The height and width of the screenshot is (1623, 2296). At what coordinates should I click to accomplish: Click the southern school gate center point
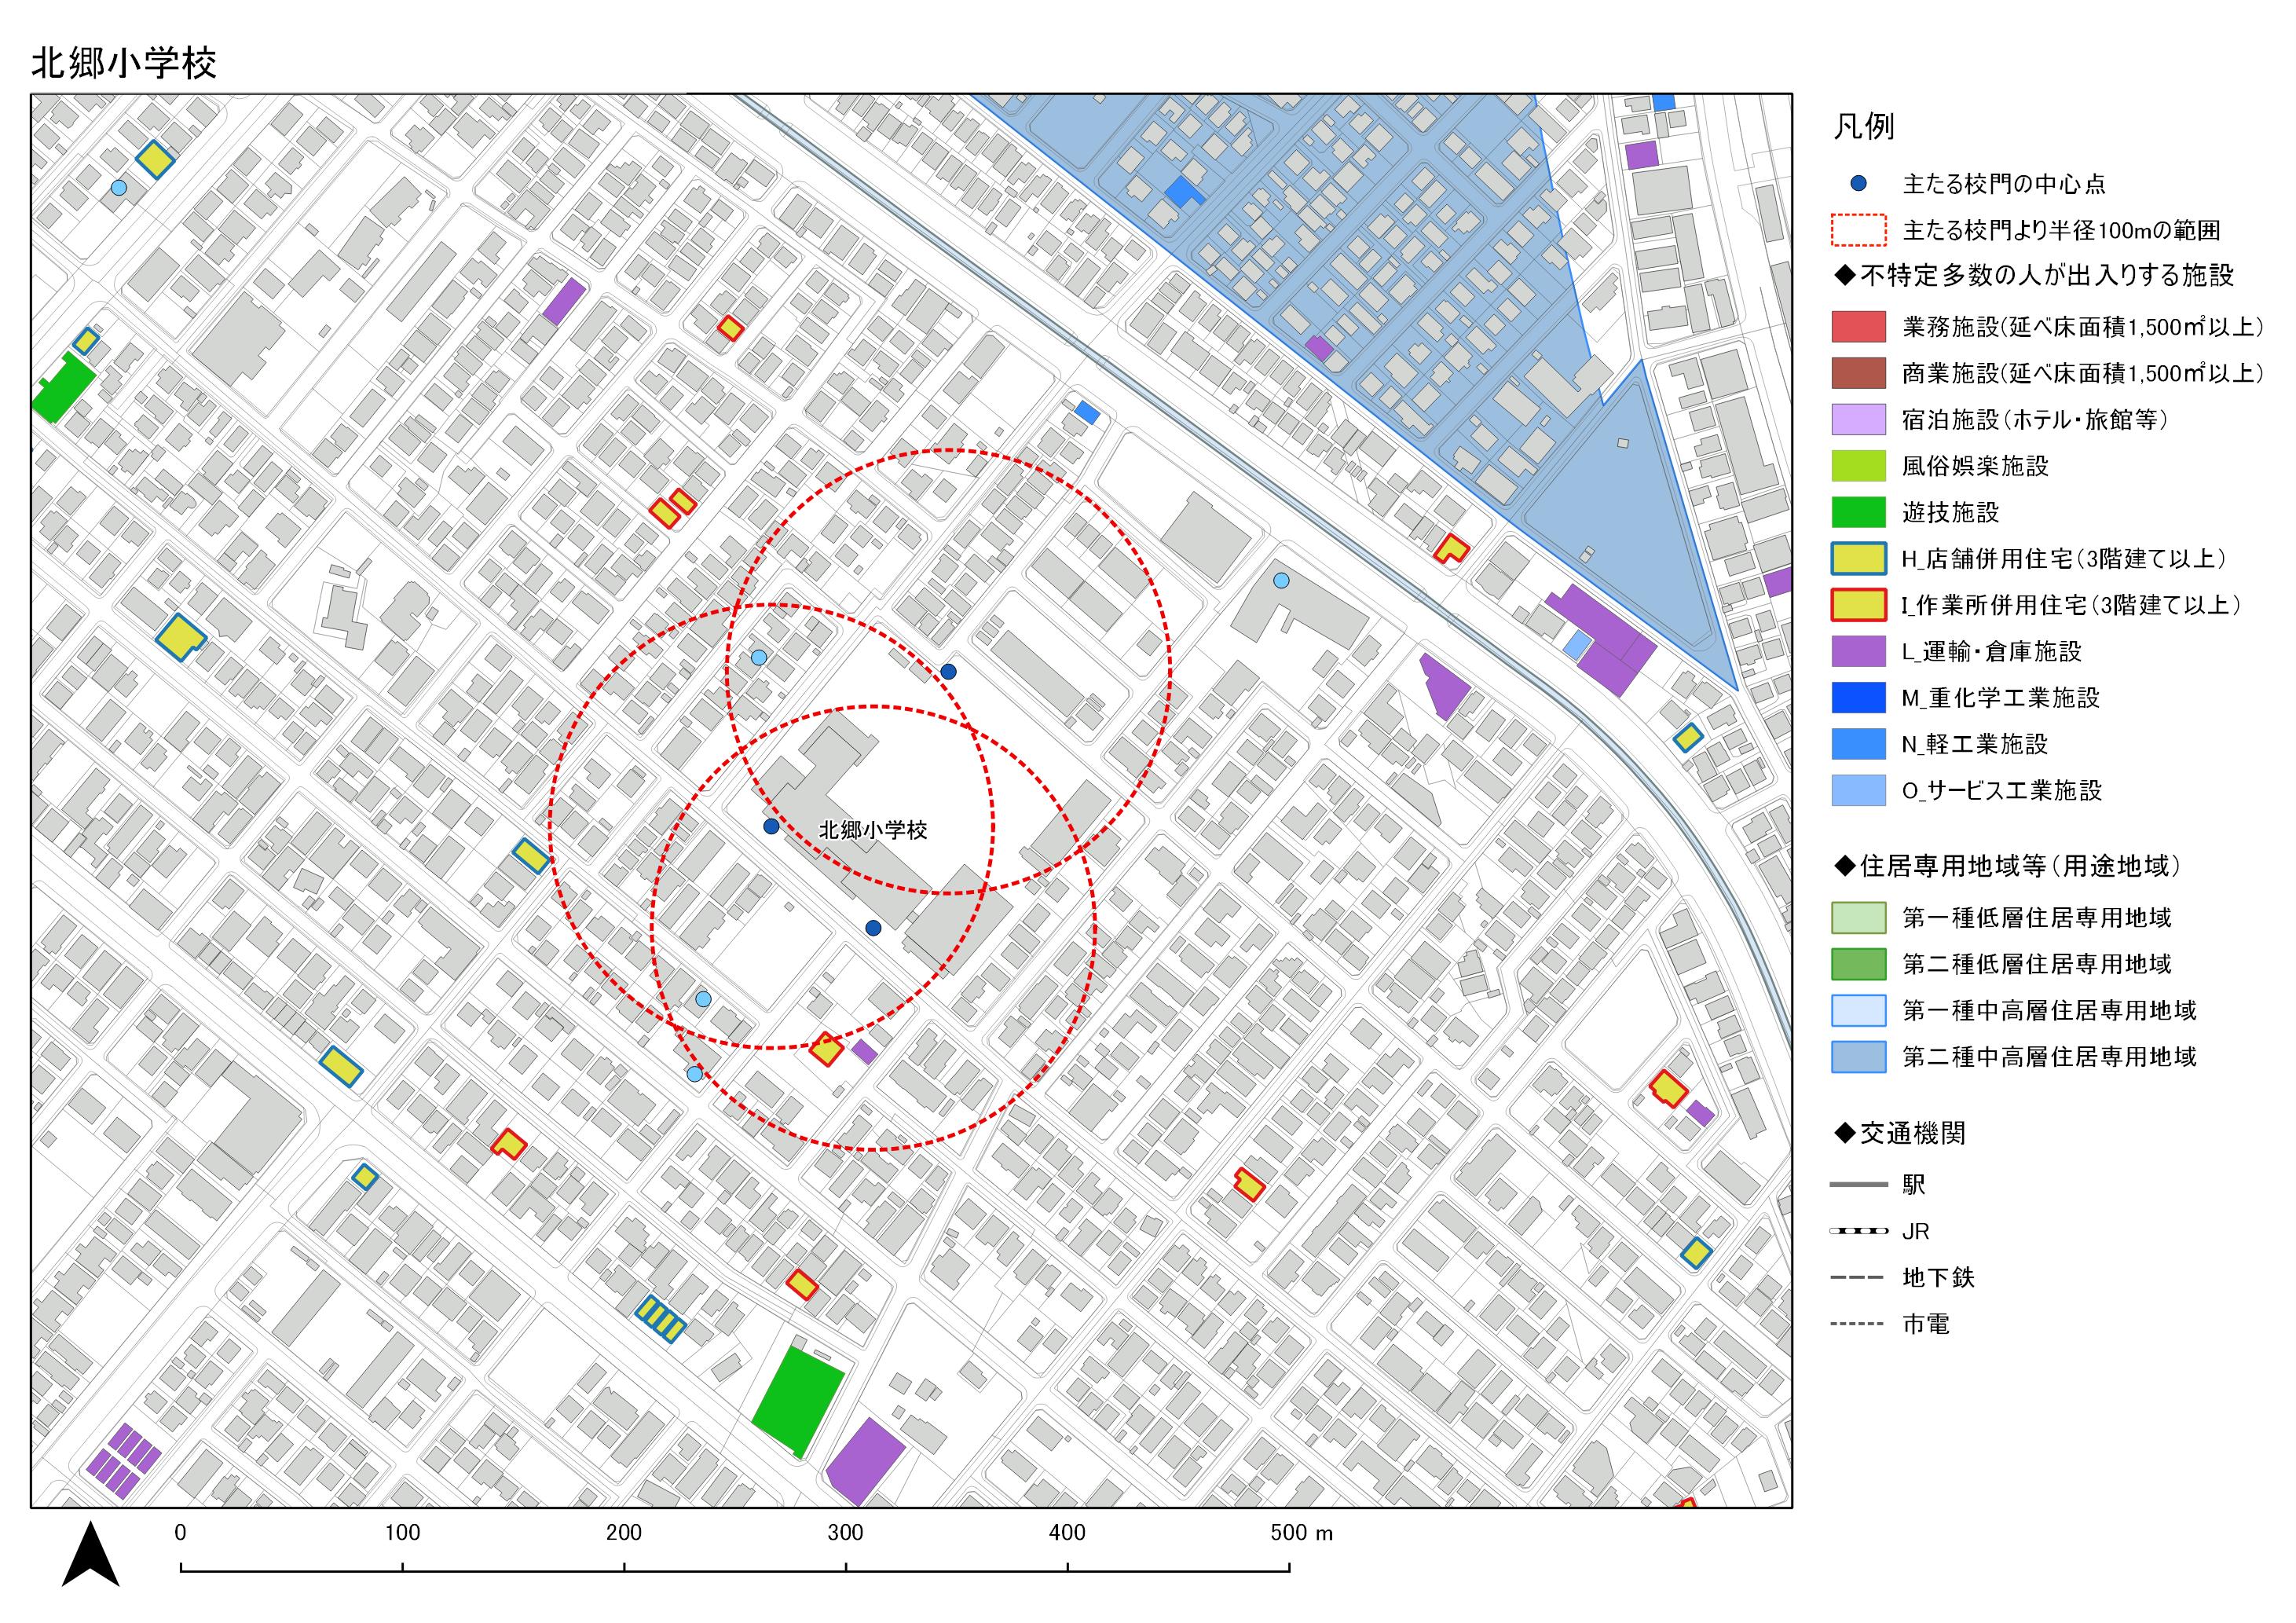point(873,929)
